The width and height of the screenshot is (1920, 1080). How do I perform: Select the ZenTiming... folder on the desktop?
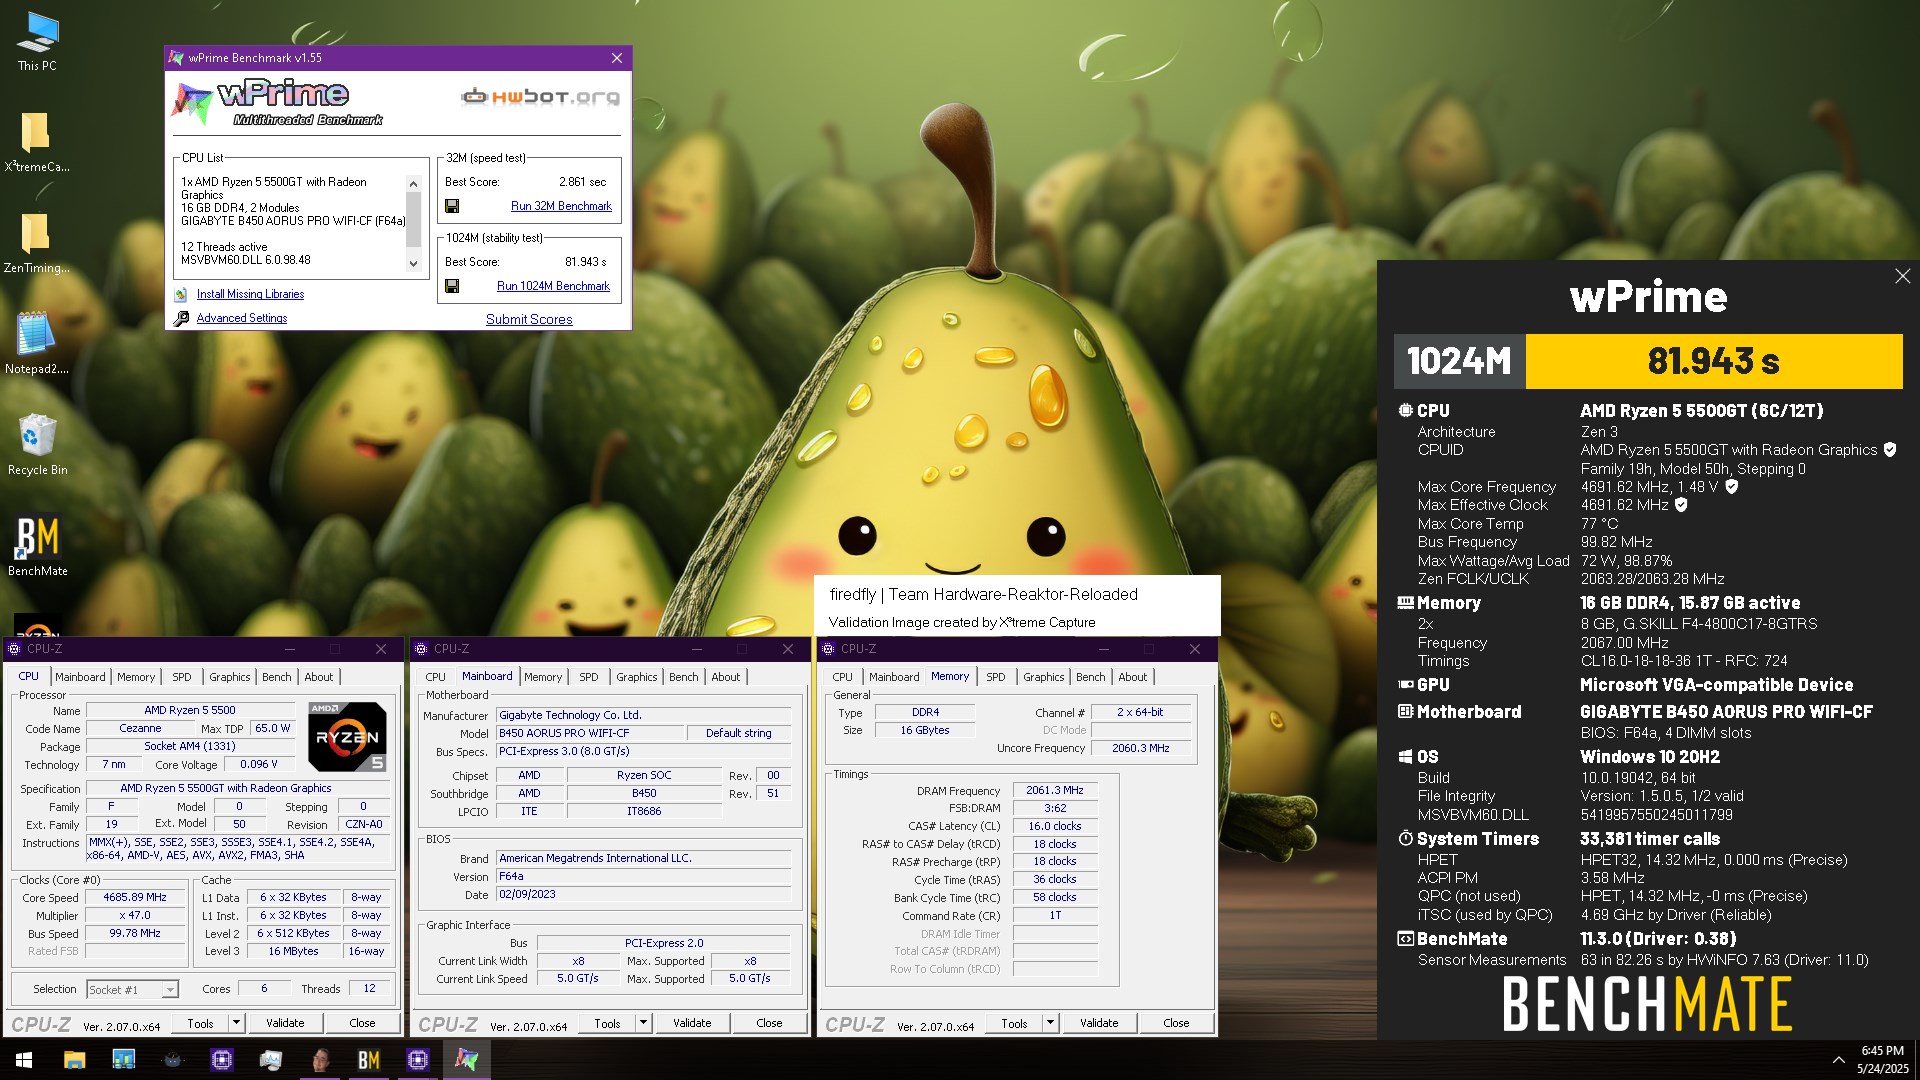point(37,242)
